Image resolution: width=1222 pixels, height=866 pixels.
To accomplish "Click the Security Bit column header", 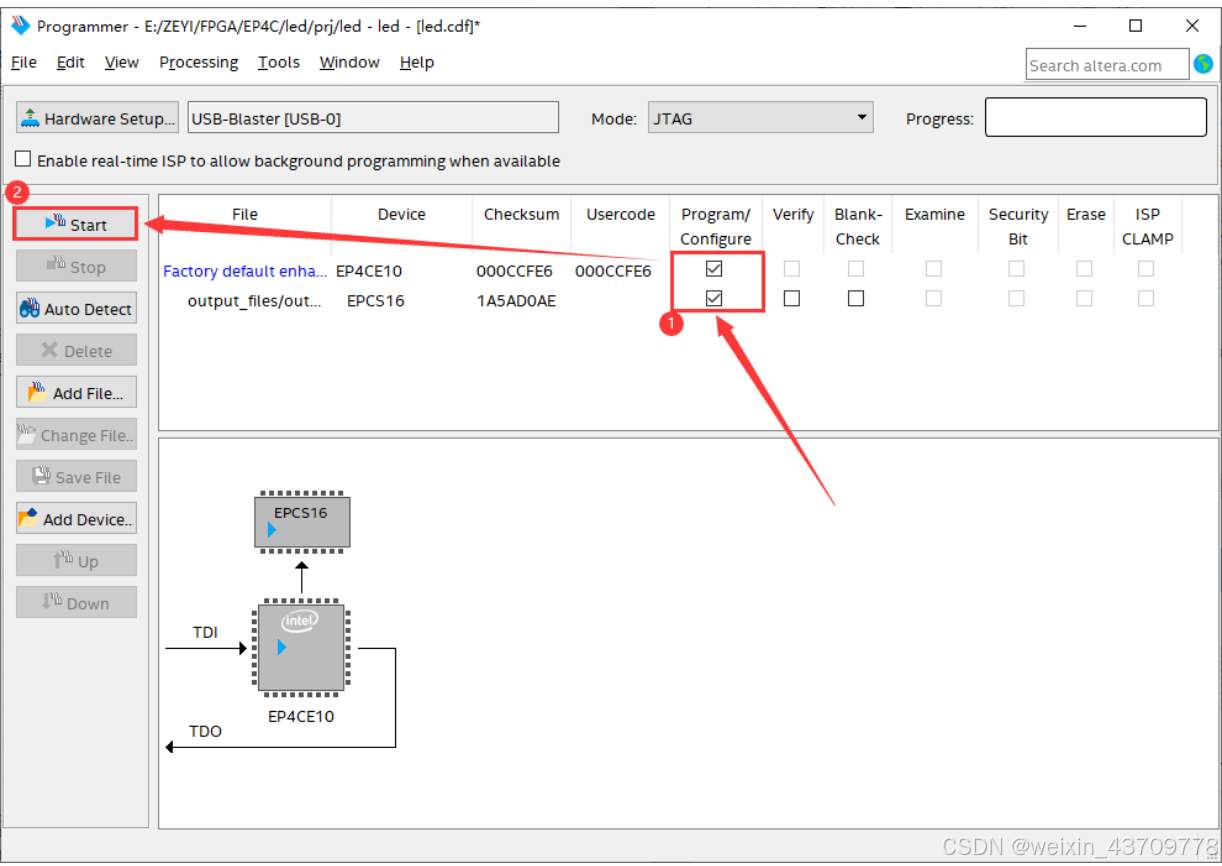I will pos(1018,226).
